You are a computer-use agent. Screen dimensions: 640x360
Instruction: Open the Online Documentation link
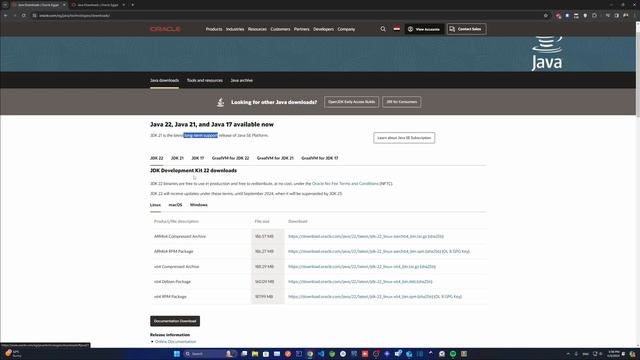click(x=176, y=342)
